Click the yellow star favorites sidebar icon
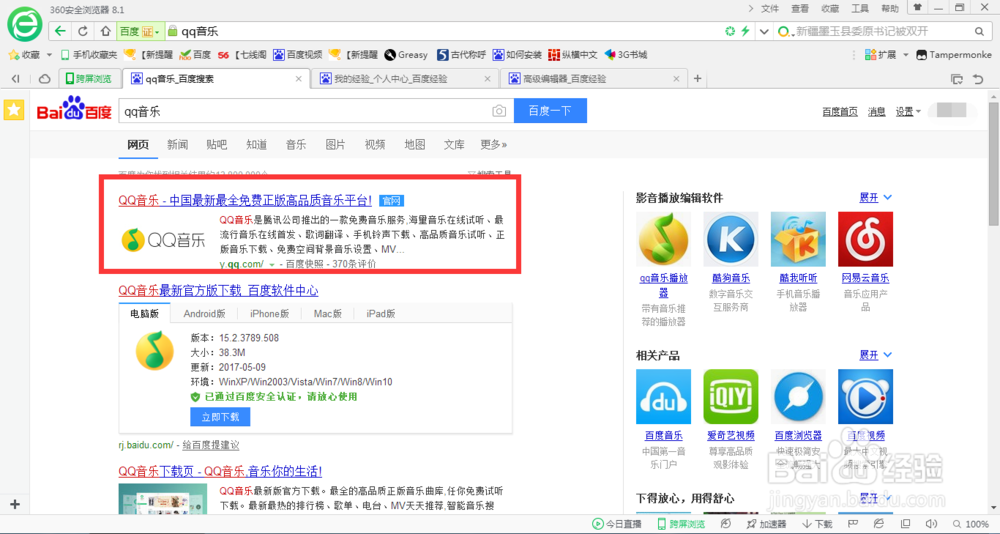This screenshot has height=534, width=1000. 13,109
